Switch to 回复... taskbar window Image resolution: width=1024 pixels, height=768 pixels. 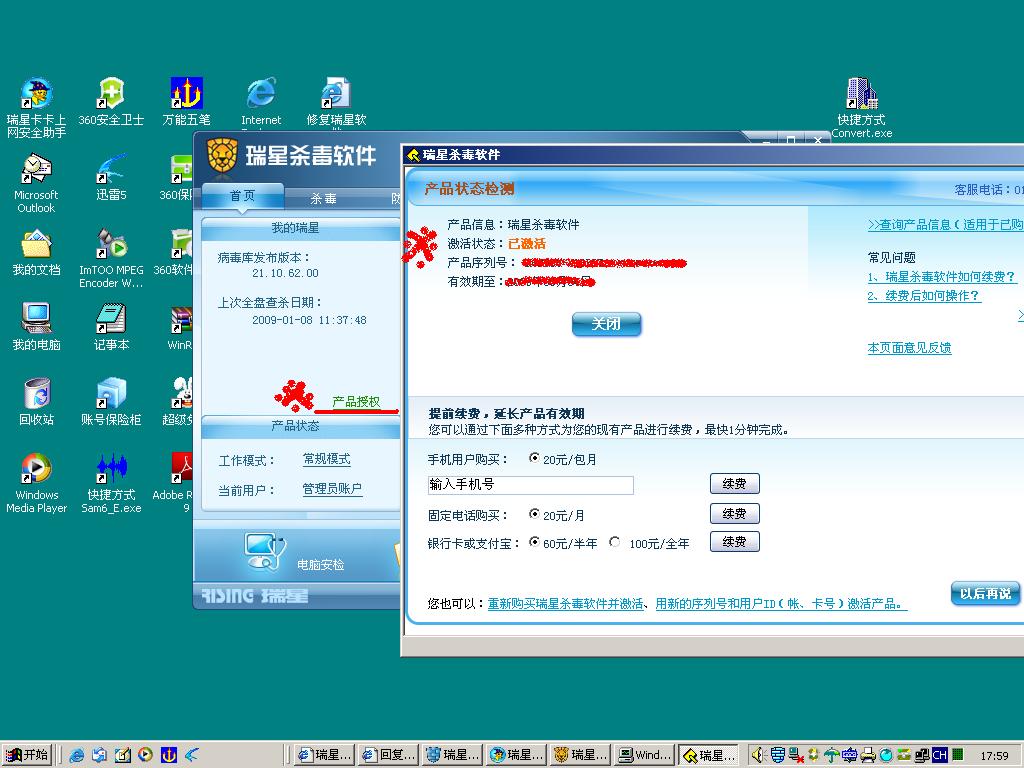click(x=388, y=755)
